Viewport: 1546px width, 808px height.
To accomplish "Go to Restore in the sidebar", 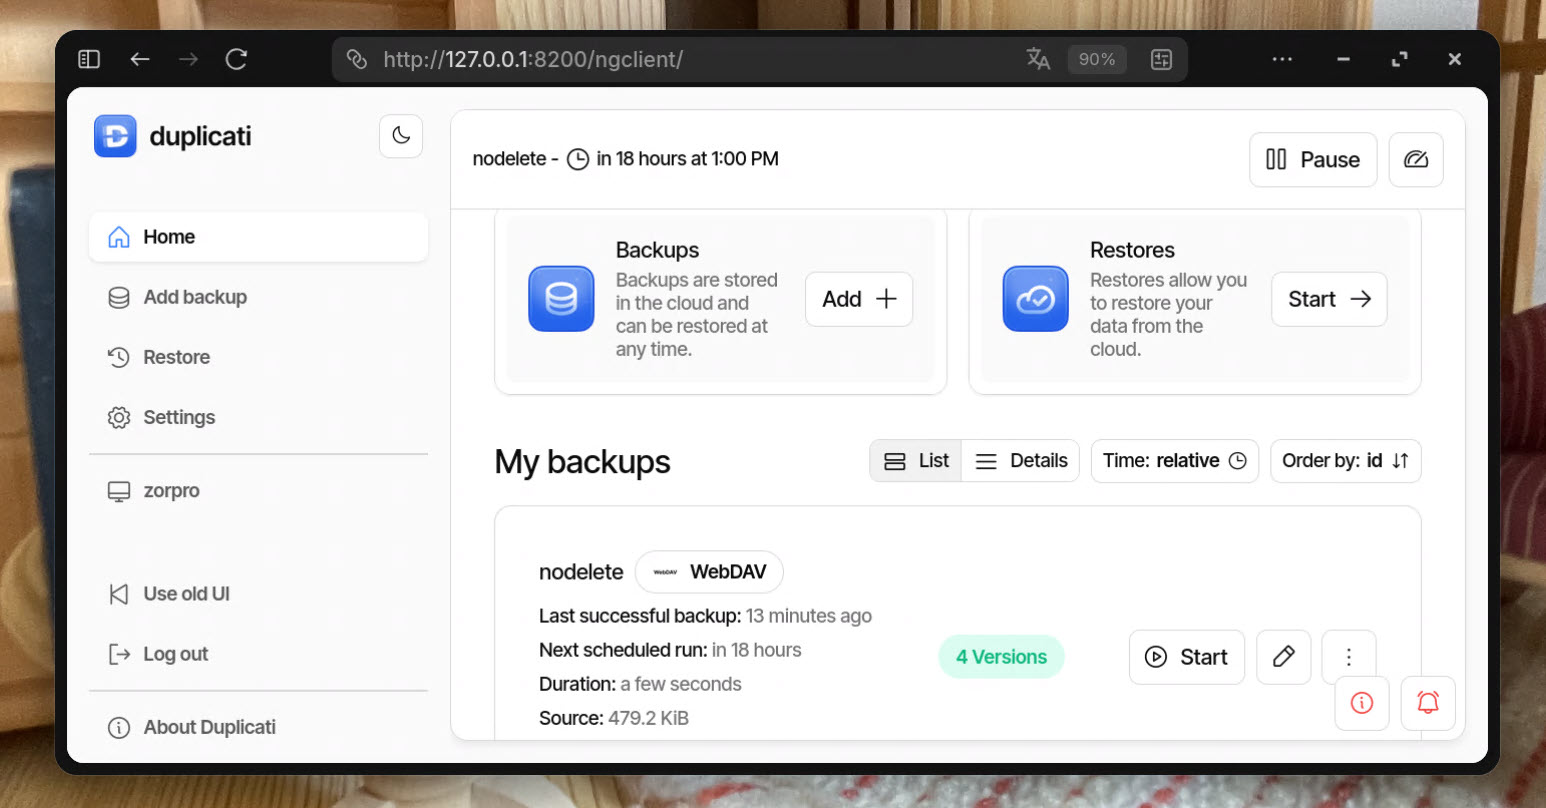I will click(176, 358).
